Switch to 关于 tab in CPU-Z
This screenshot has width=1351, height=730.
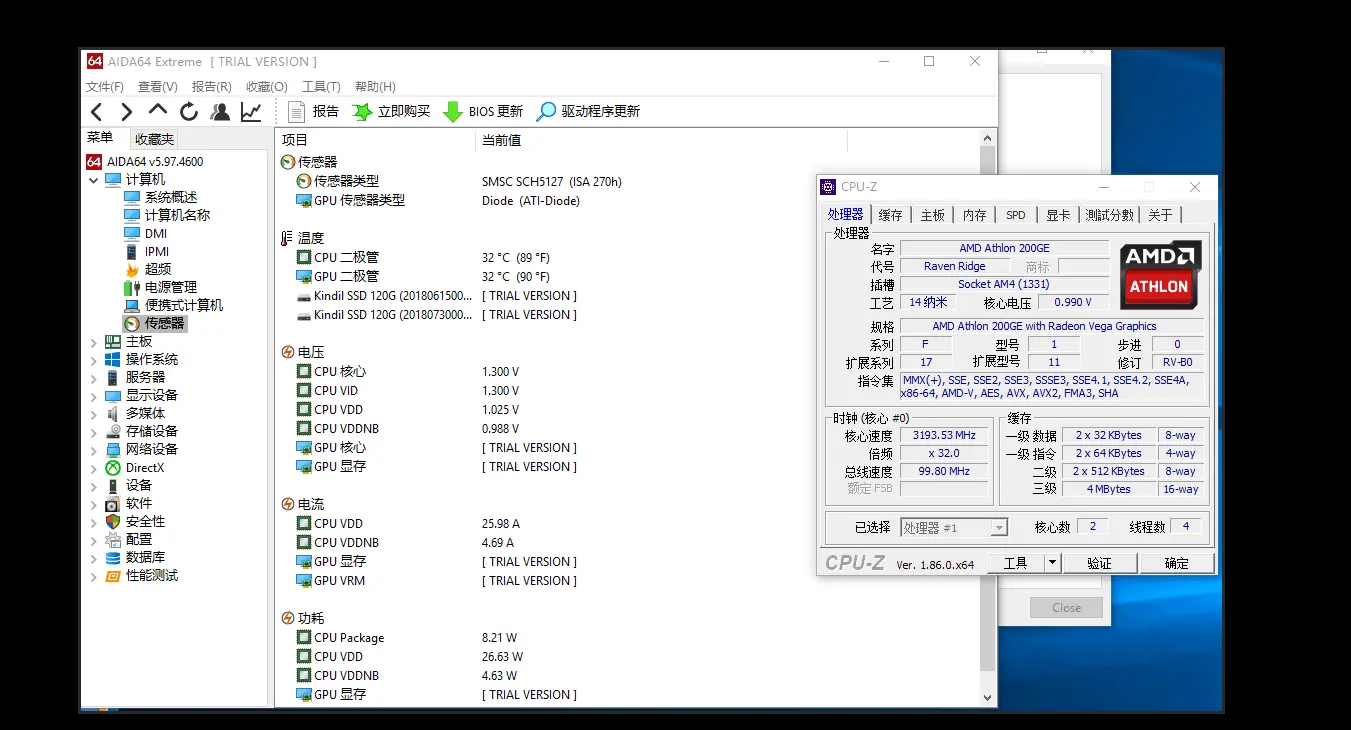(x=1160, y=215)
